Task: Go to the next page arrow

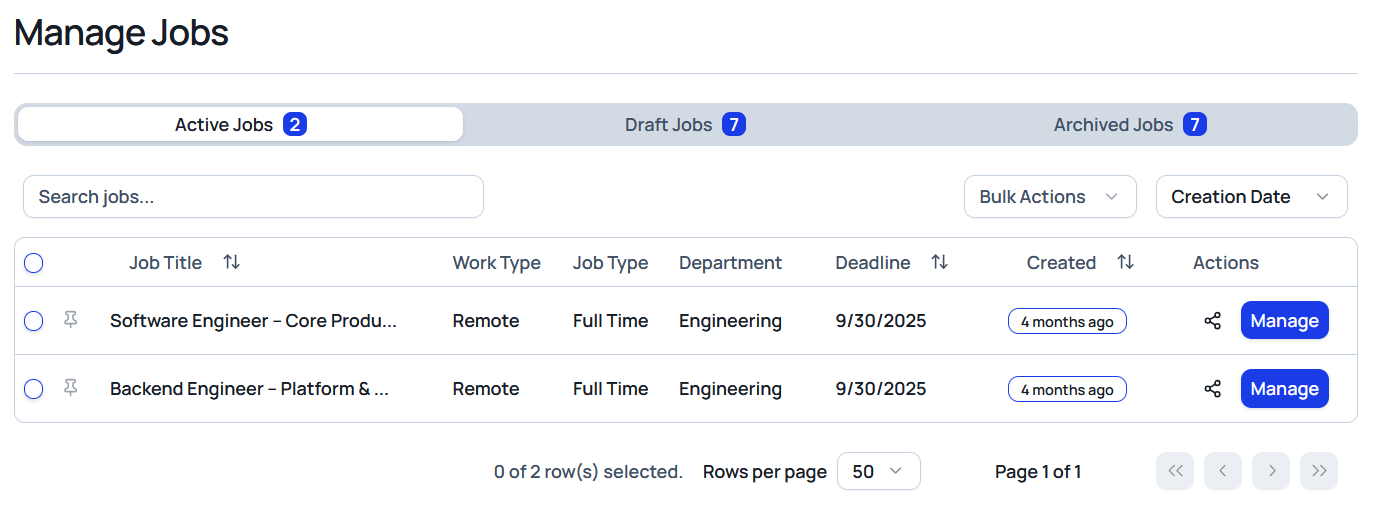Action: (1271, 471)
